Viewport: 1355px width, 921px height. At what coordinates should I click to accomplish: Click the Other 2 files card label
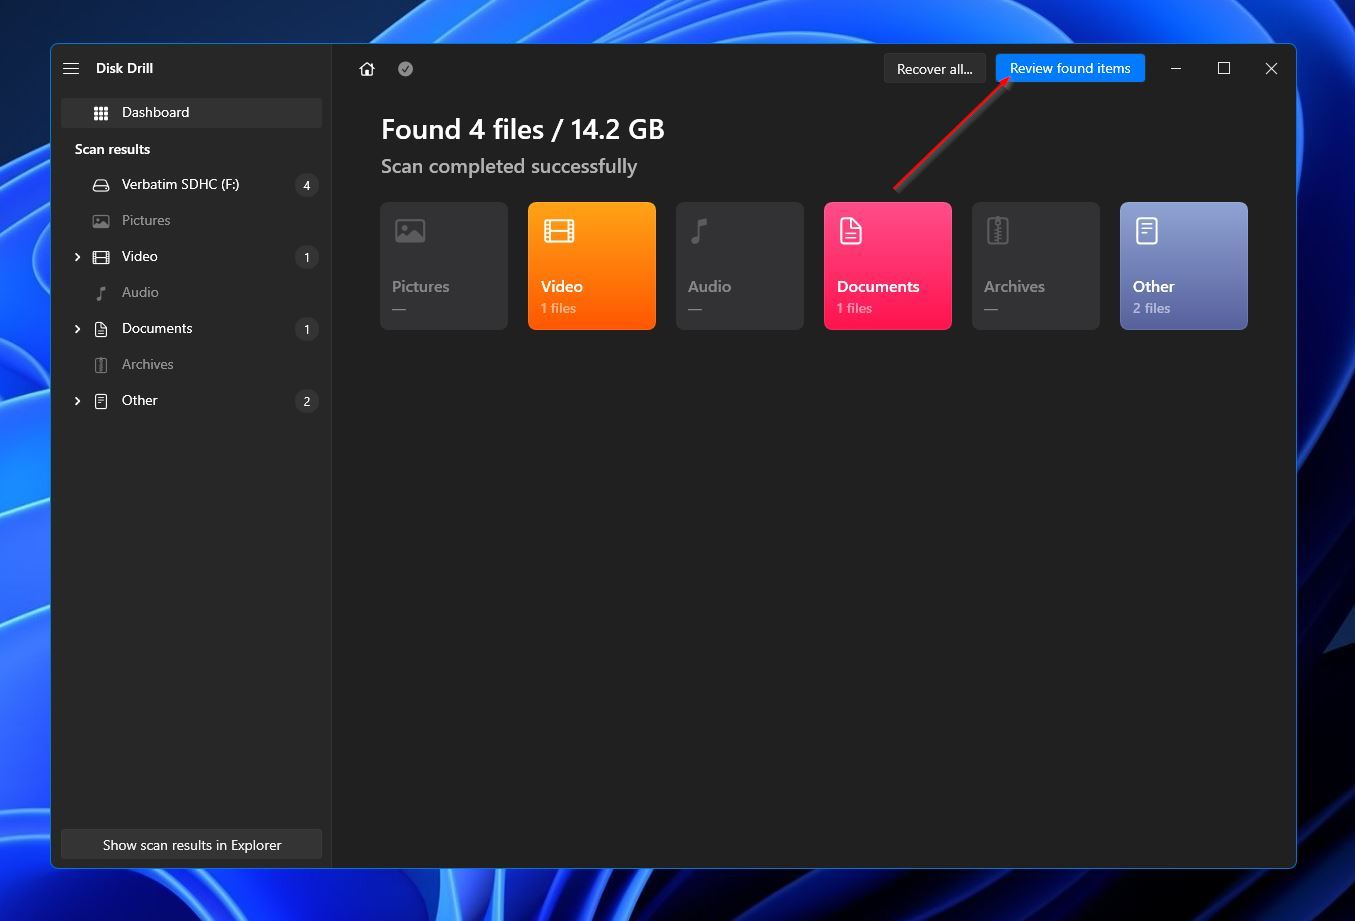[1153, 296]
